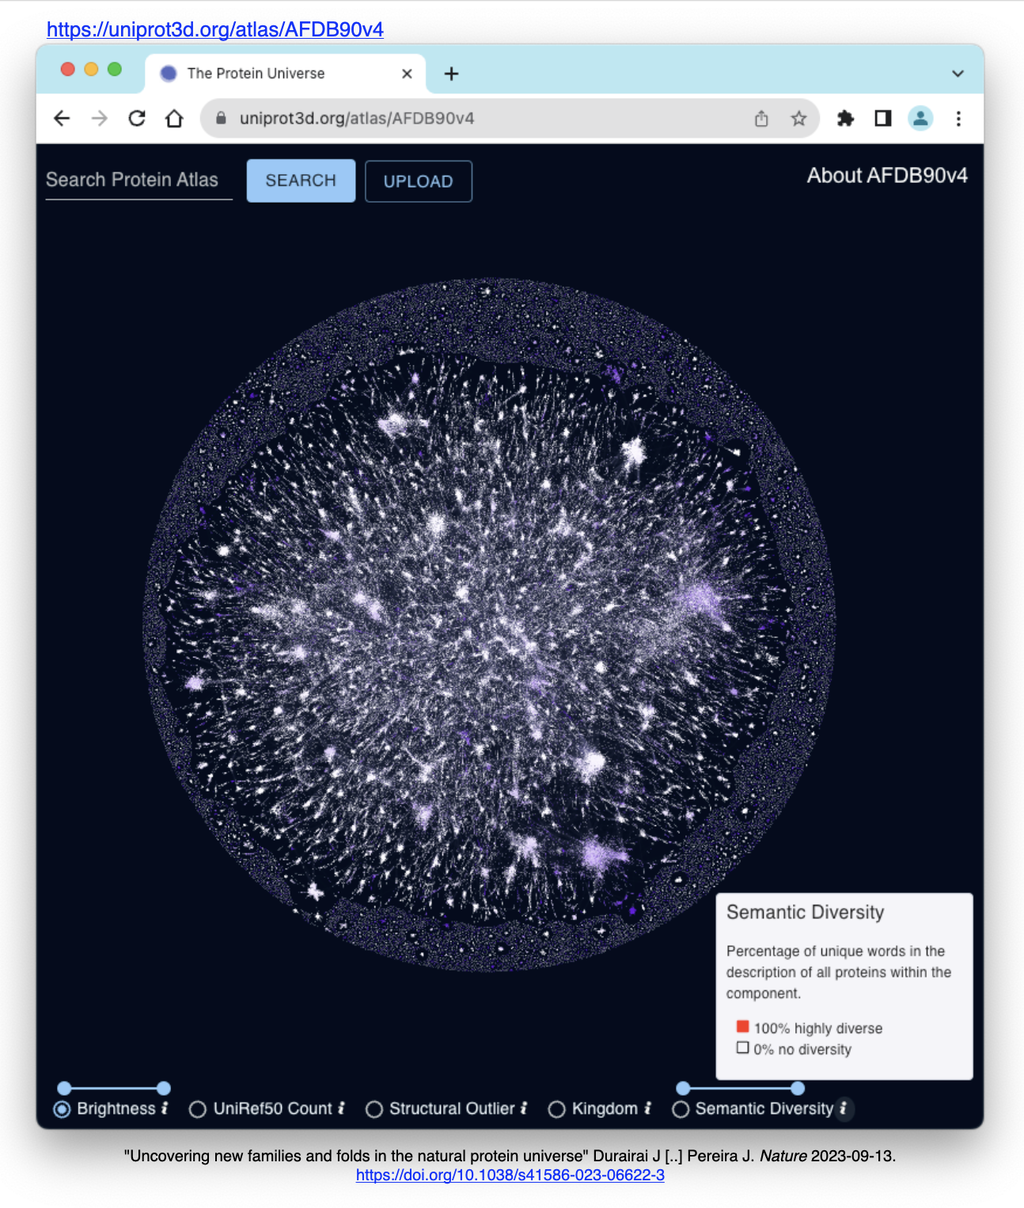Viewport: 1024px width, 1208px height.
Task: Click info icon next to UniRef50 Count
Action: tap(341, 1108)
